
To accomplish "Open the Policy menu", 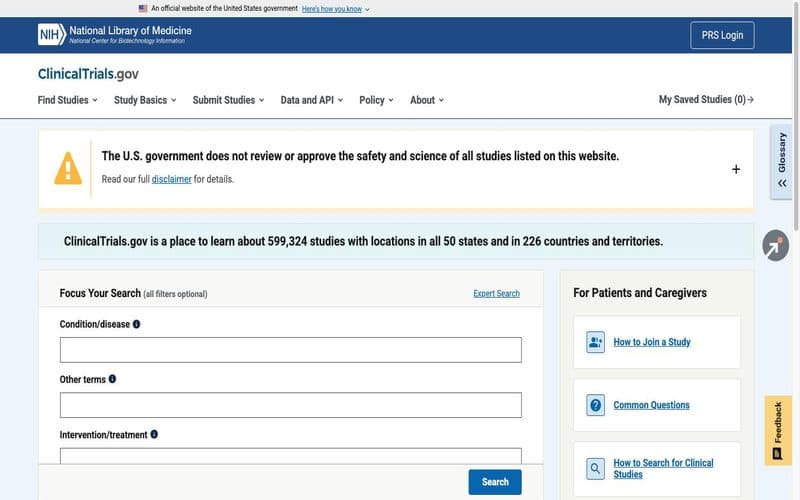I will coord(376,100).
